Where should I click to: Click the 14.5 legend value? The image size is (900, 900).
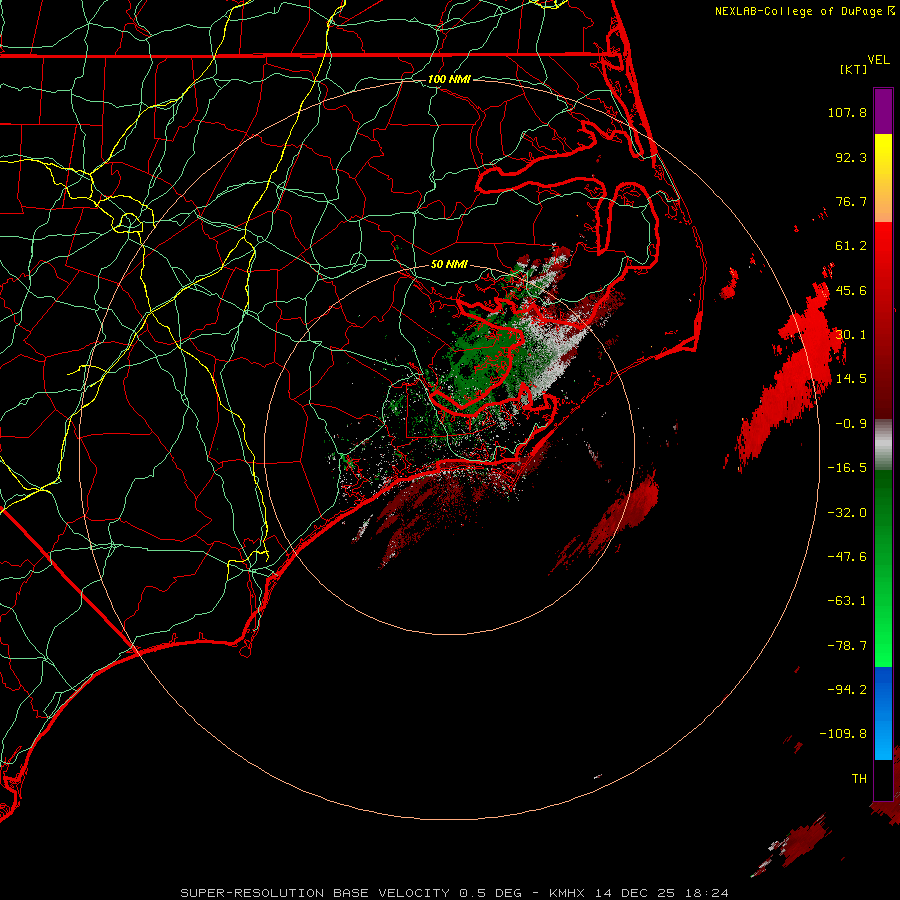[851, 379]
